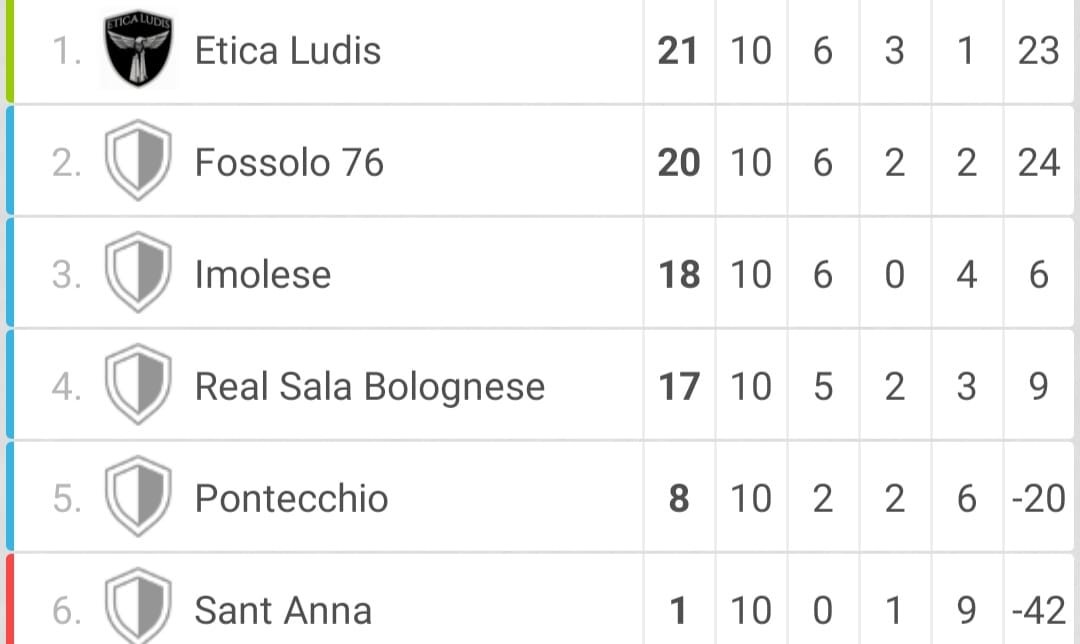Click Pontecchio goal difference -20
This screenshot has width=1080, height=644.
click(1039, 498)
